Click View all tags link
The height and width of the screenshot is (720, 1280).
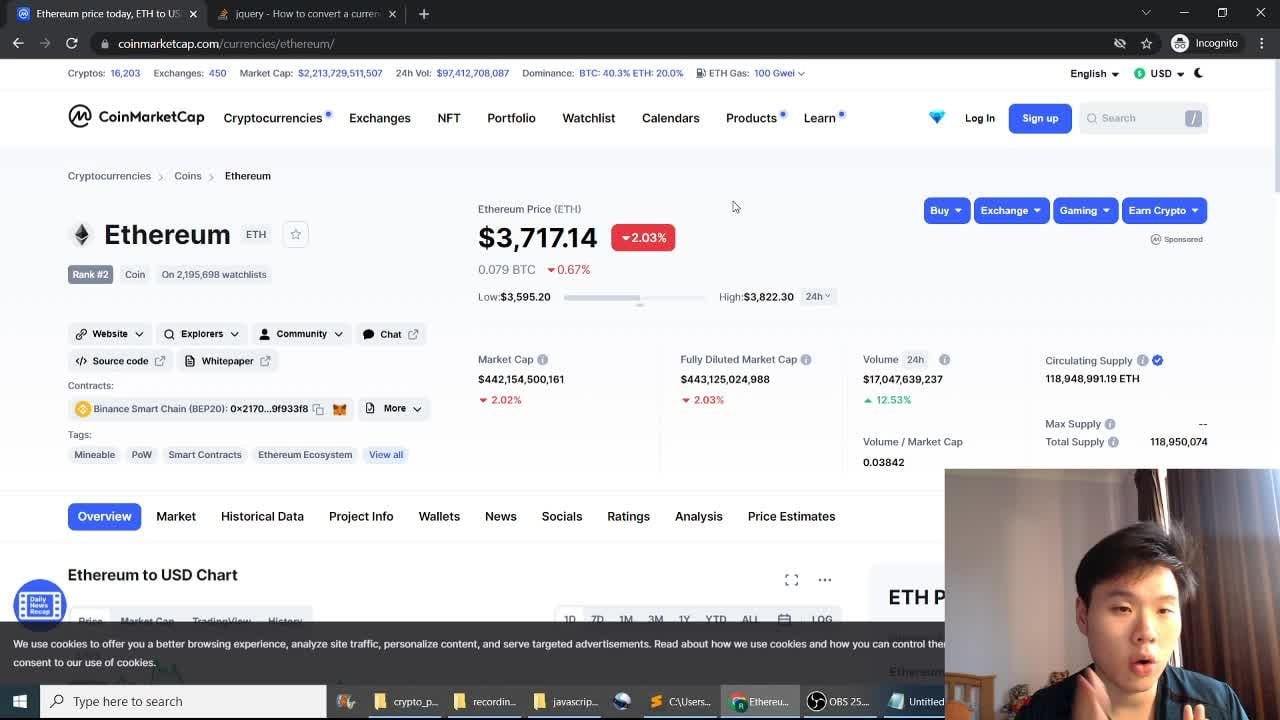tap(385, 455)
